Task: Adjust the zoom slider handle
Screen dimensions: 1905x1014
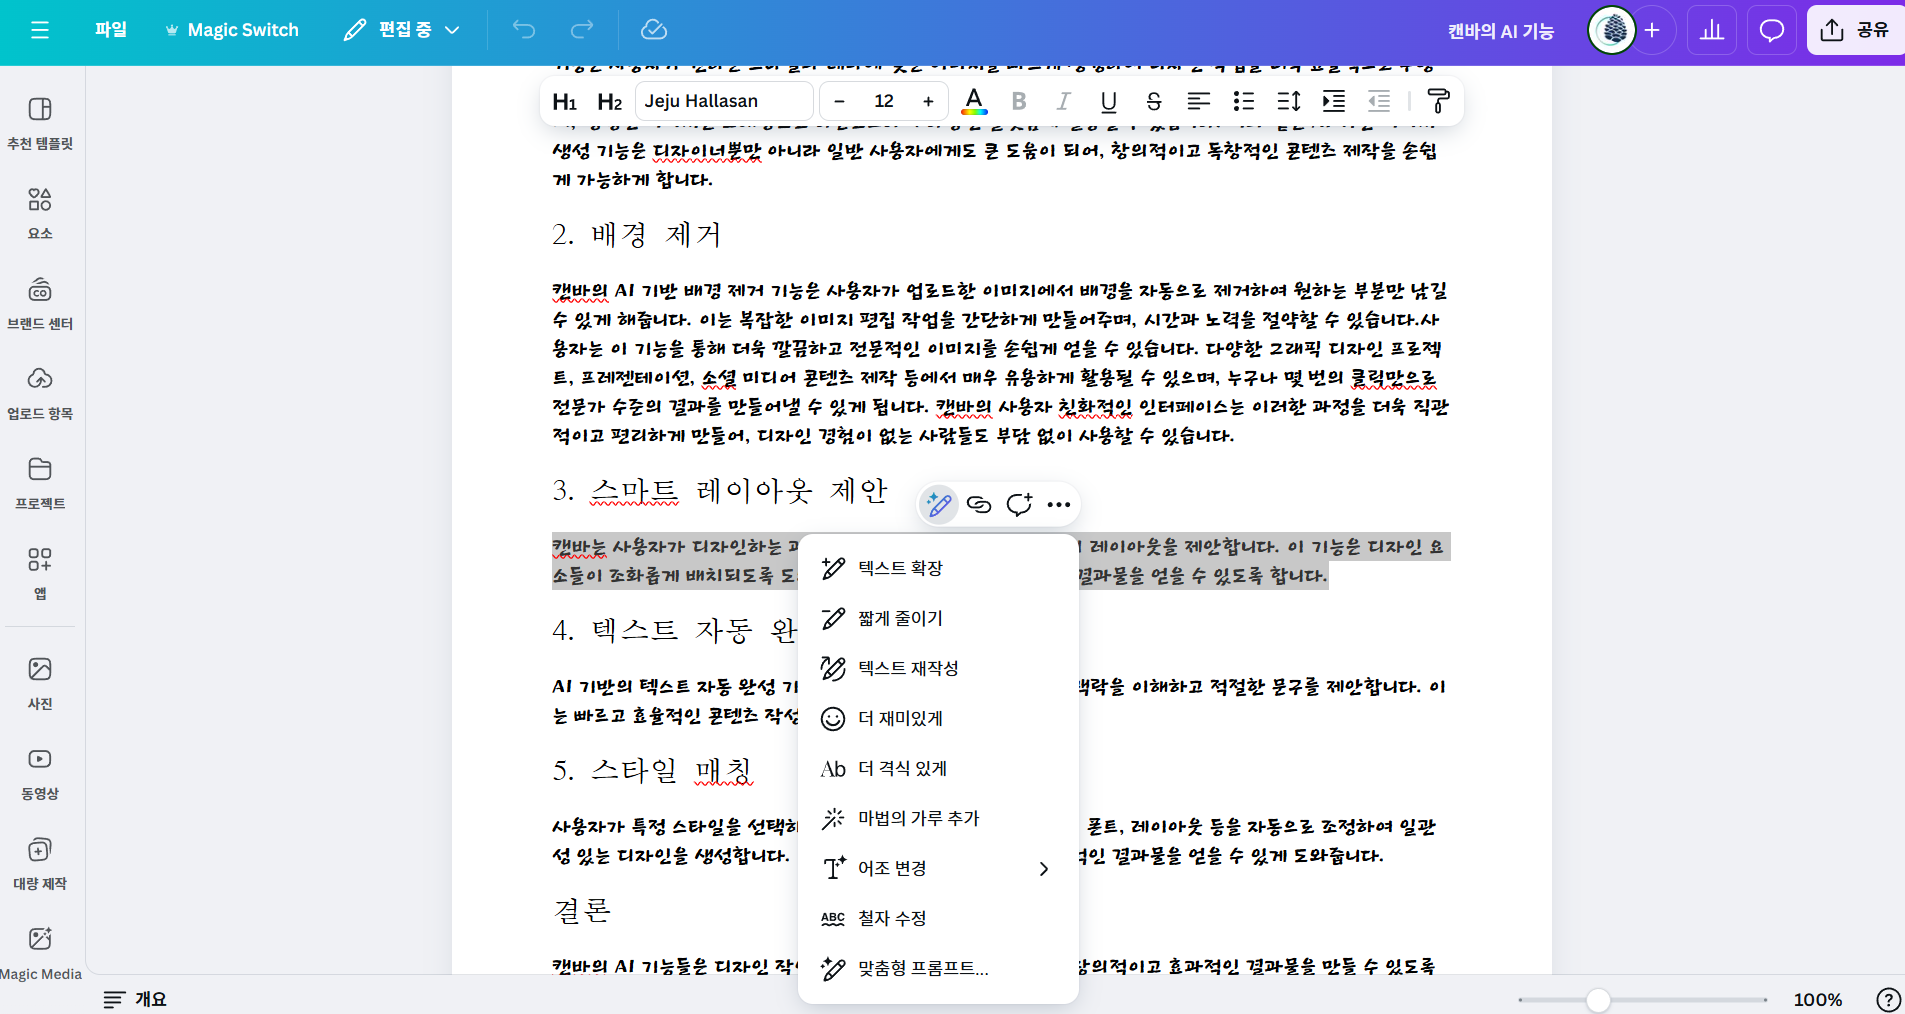Action: tap(1598, 1000)
